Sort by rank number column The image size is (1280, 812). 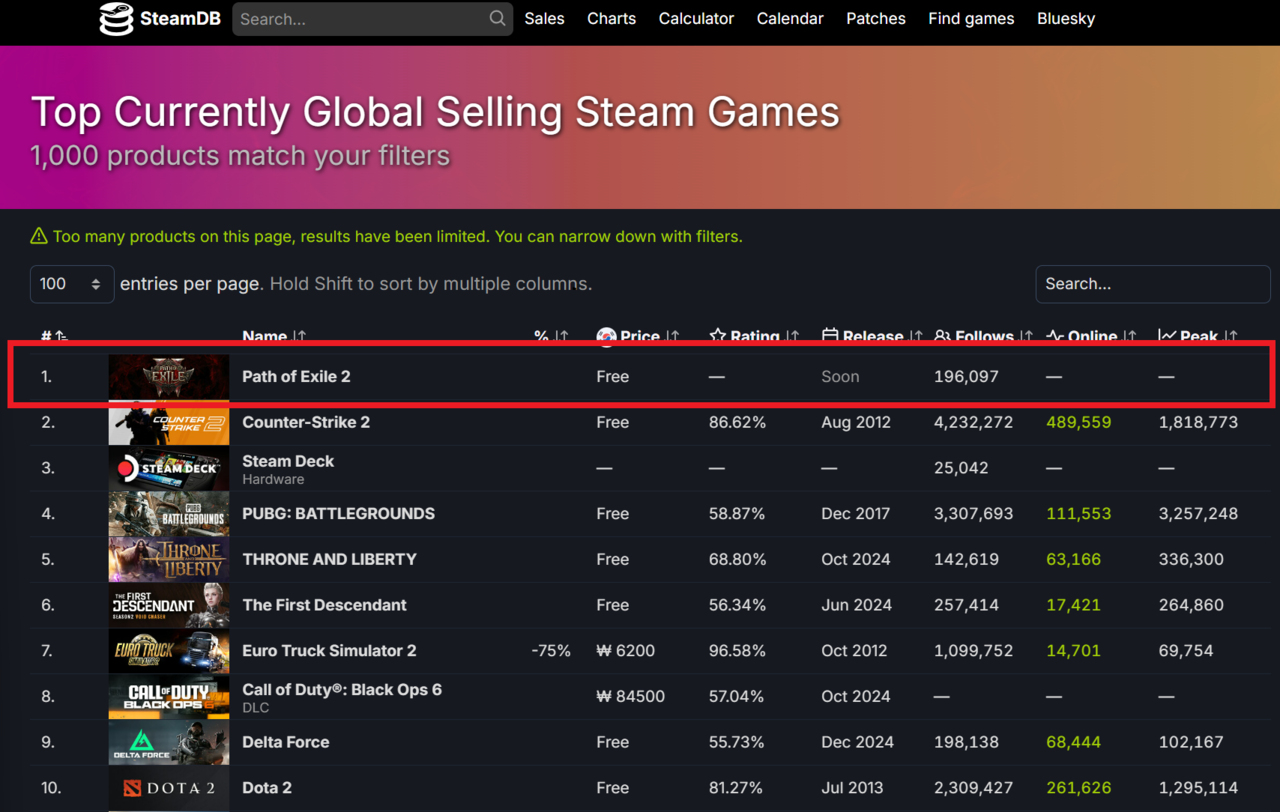46,337
